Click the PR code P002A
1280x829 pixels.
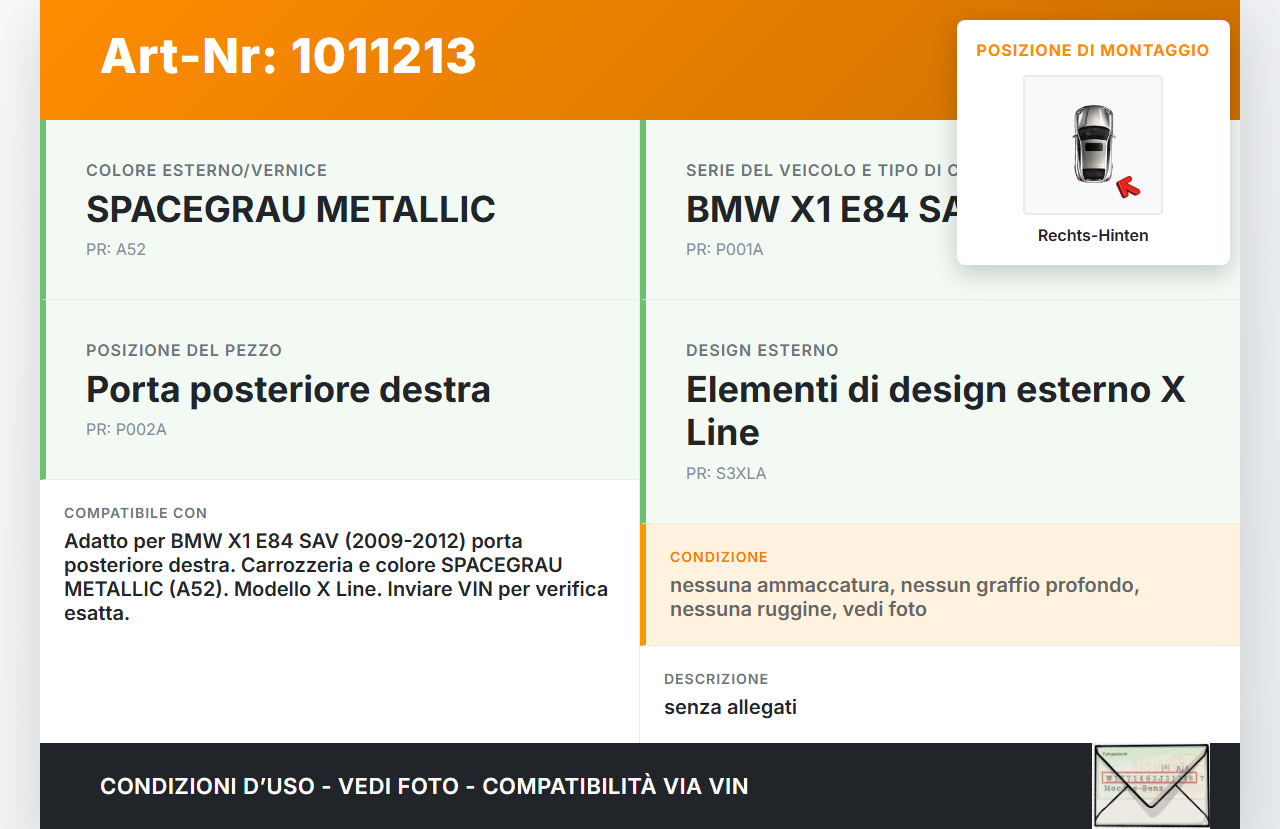point(126,429)
